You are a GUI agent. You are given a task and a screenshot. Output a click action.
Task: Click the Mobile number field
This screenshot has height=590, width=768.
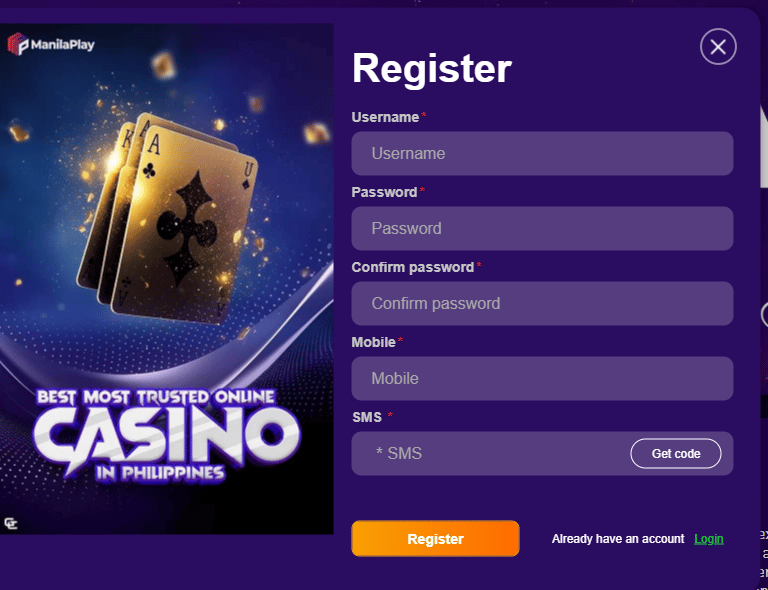point(542,379)
